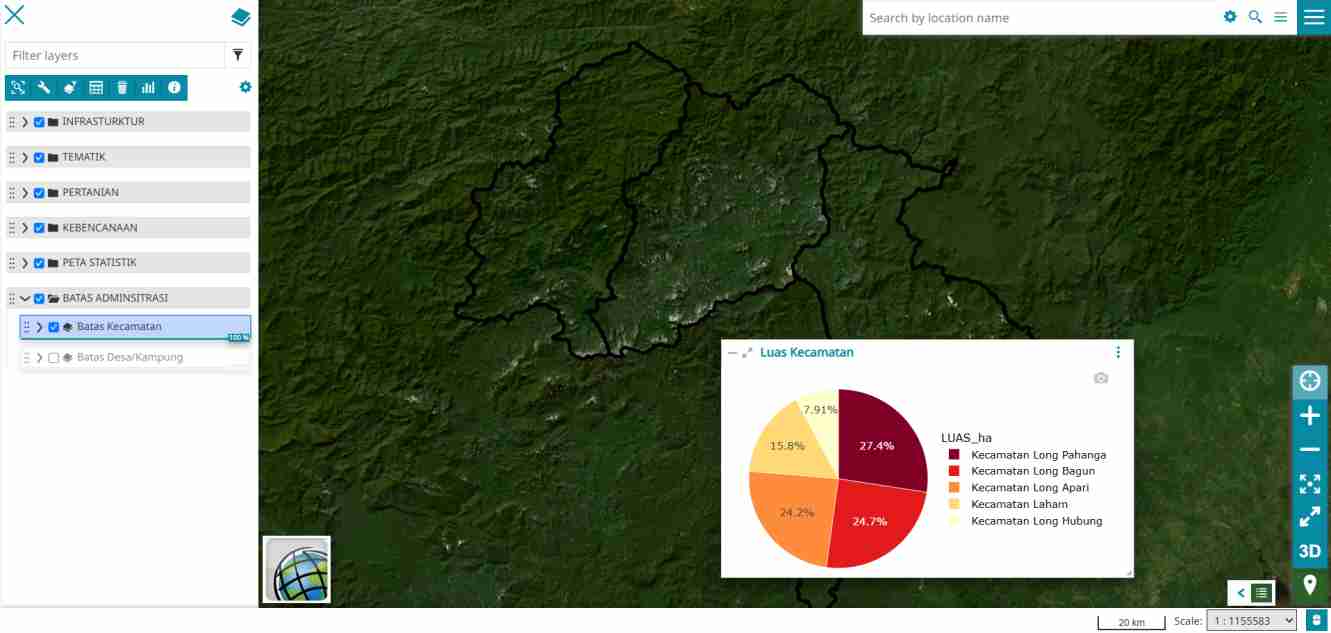
Task: Click the zoom to layer extent icon
Action: click(18, 88)
